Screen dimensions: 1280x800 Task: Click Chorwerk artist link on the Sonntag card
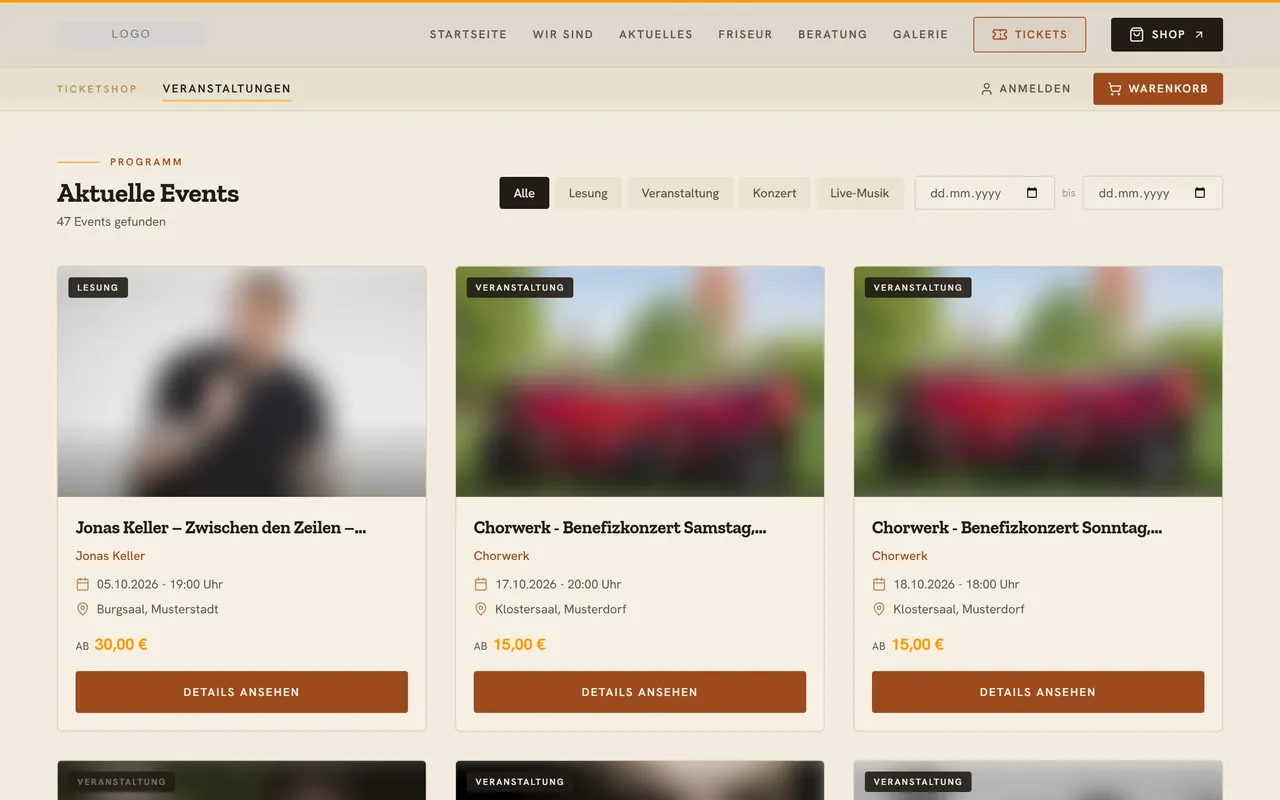click(x=900, y=556)
